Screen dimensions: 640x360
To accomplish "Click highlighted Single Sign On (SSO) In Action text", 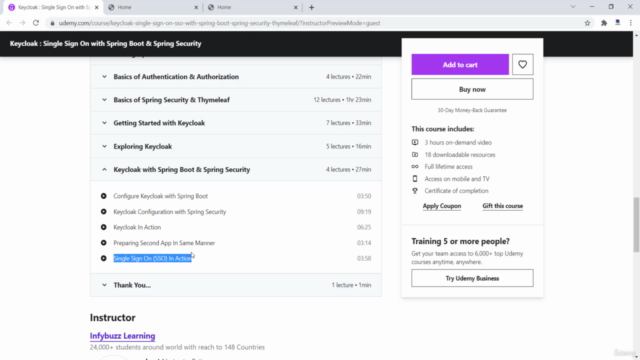I will coord(152,258).
